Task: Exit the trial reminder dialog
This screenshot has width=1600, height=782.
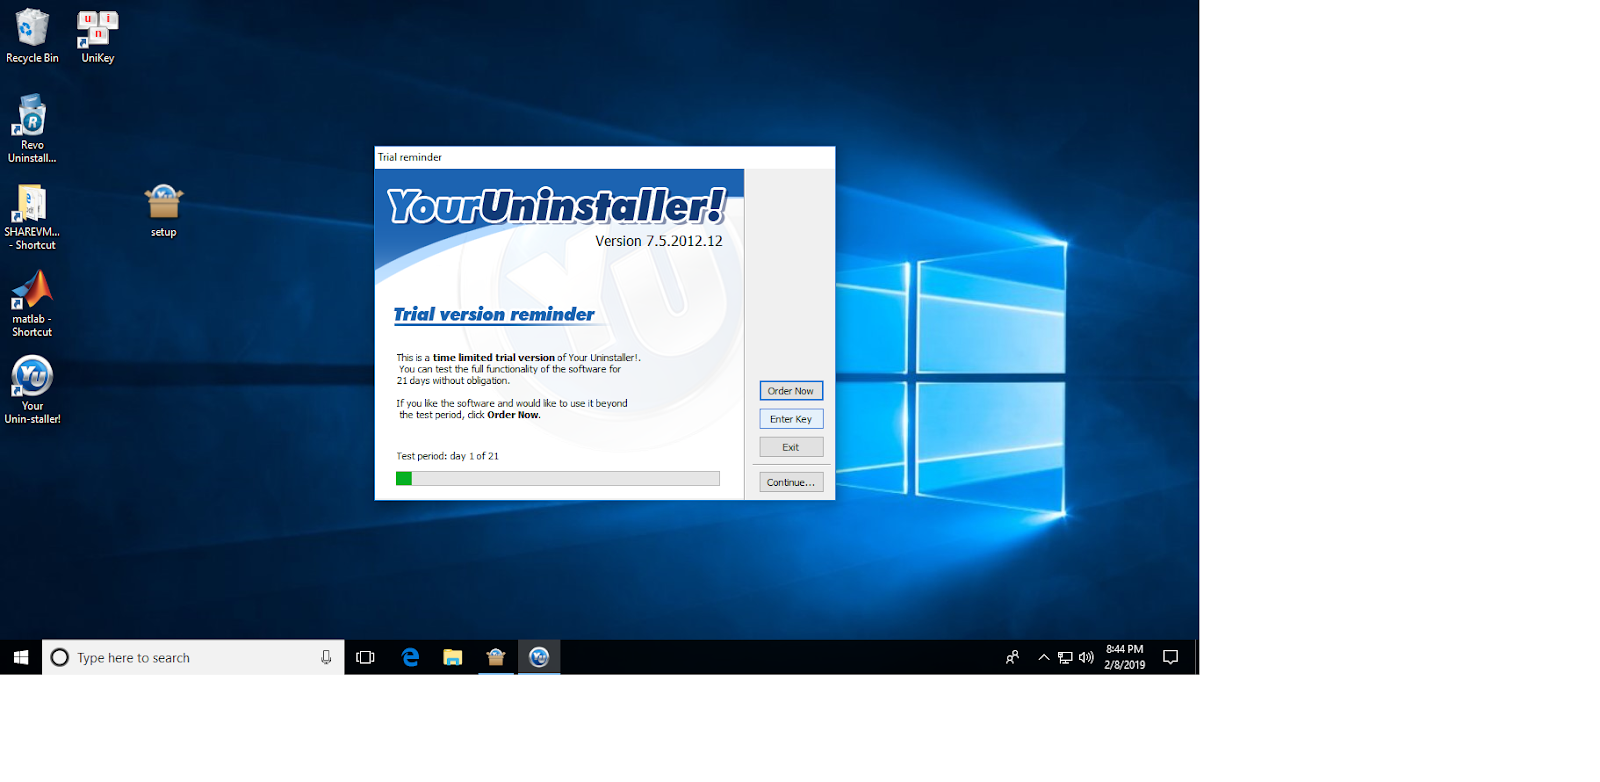Action: (791, 447)
